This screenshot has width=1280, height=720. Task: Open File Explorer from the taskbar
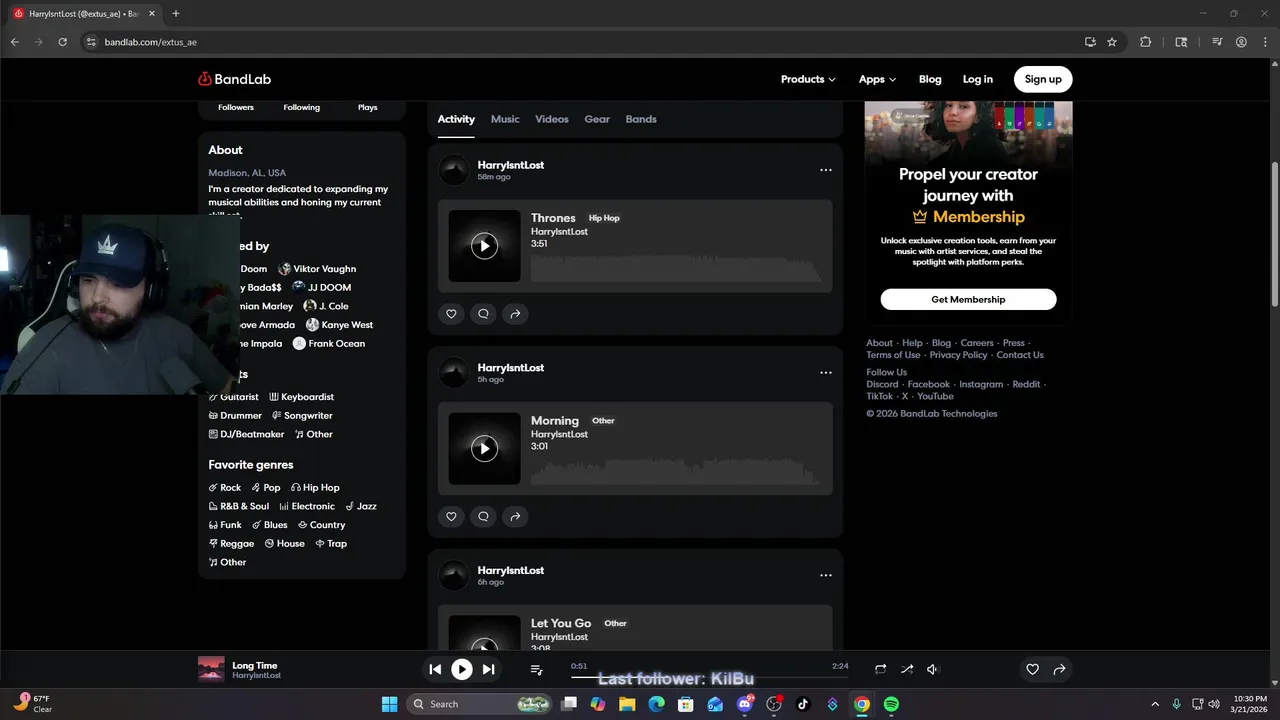point(627,704)
